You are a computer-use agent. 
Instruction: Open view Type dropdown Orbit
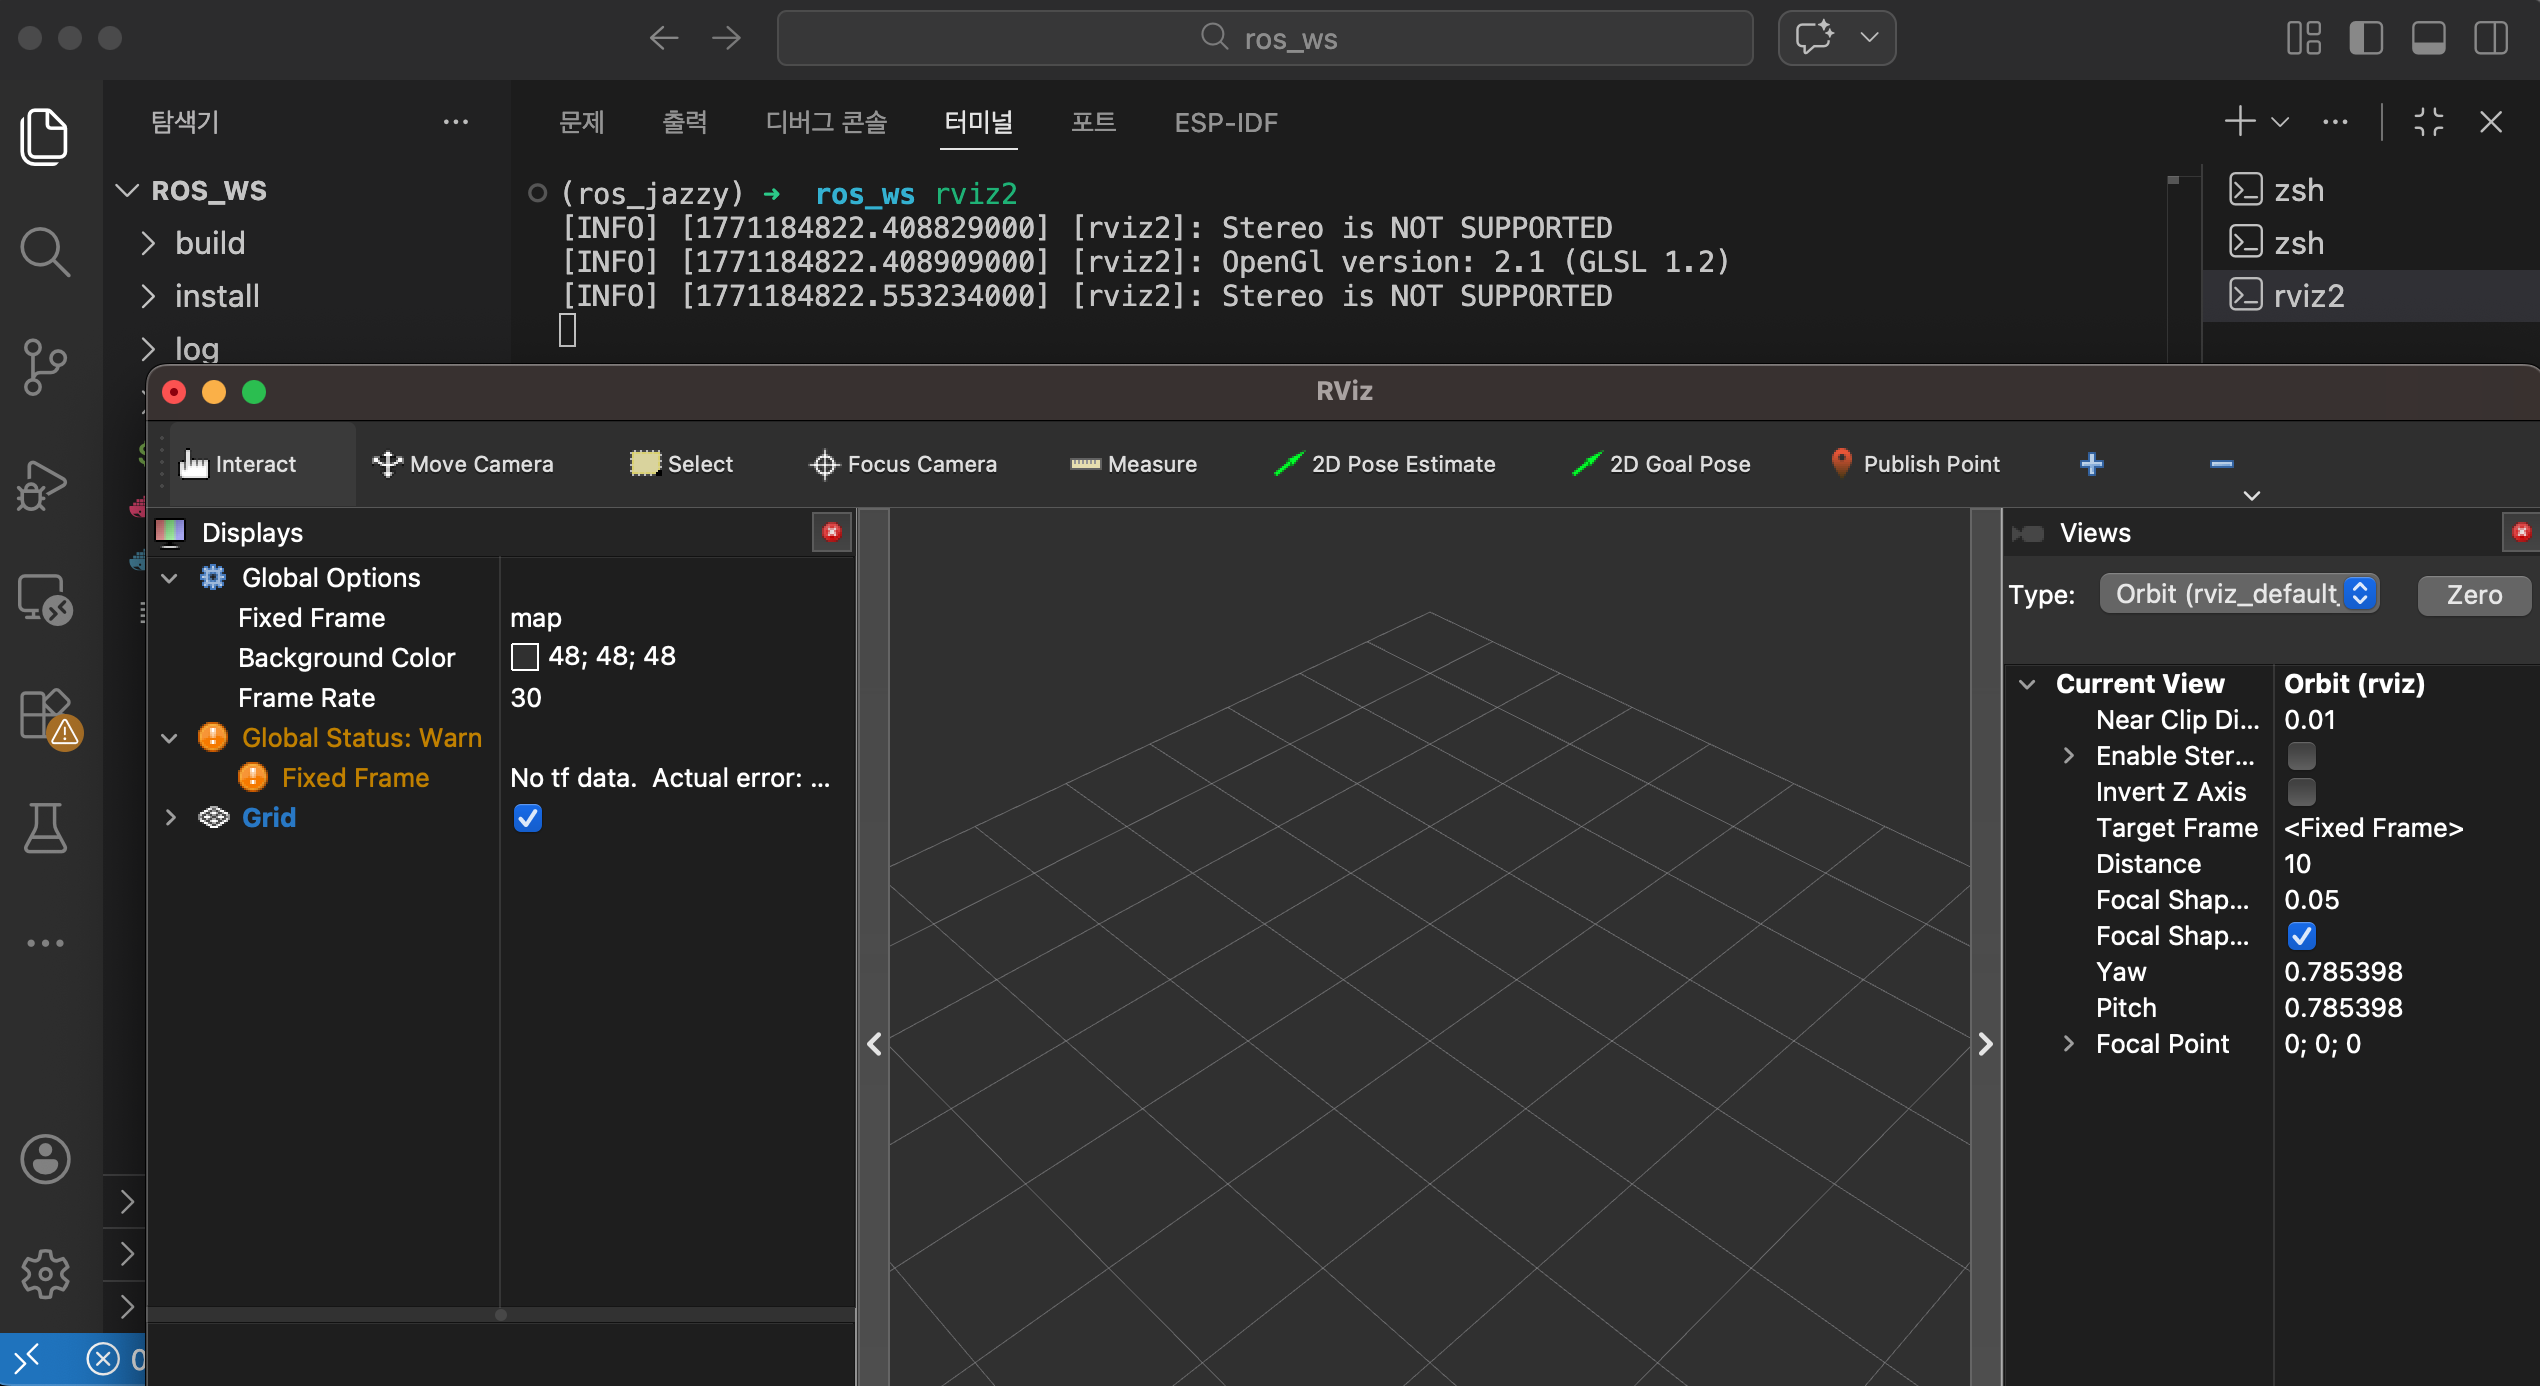tap(2239, 594)
